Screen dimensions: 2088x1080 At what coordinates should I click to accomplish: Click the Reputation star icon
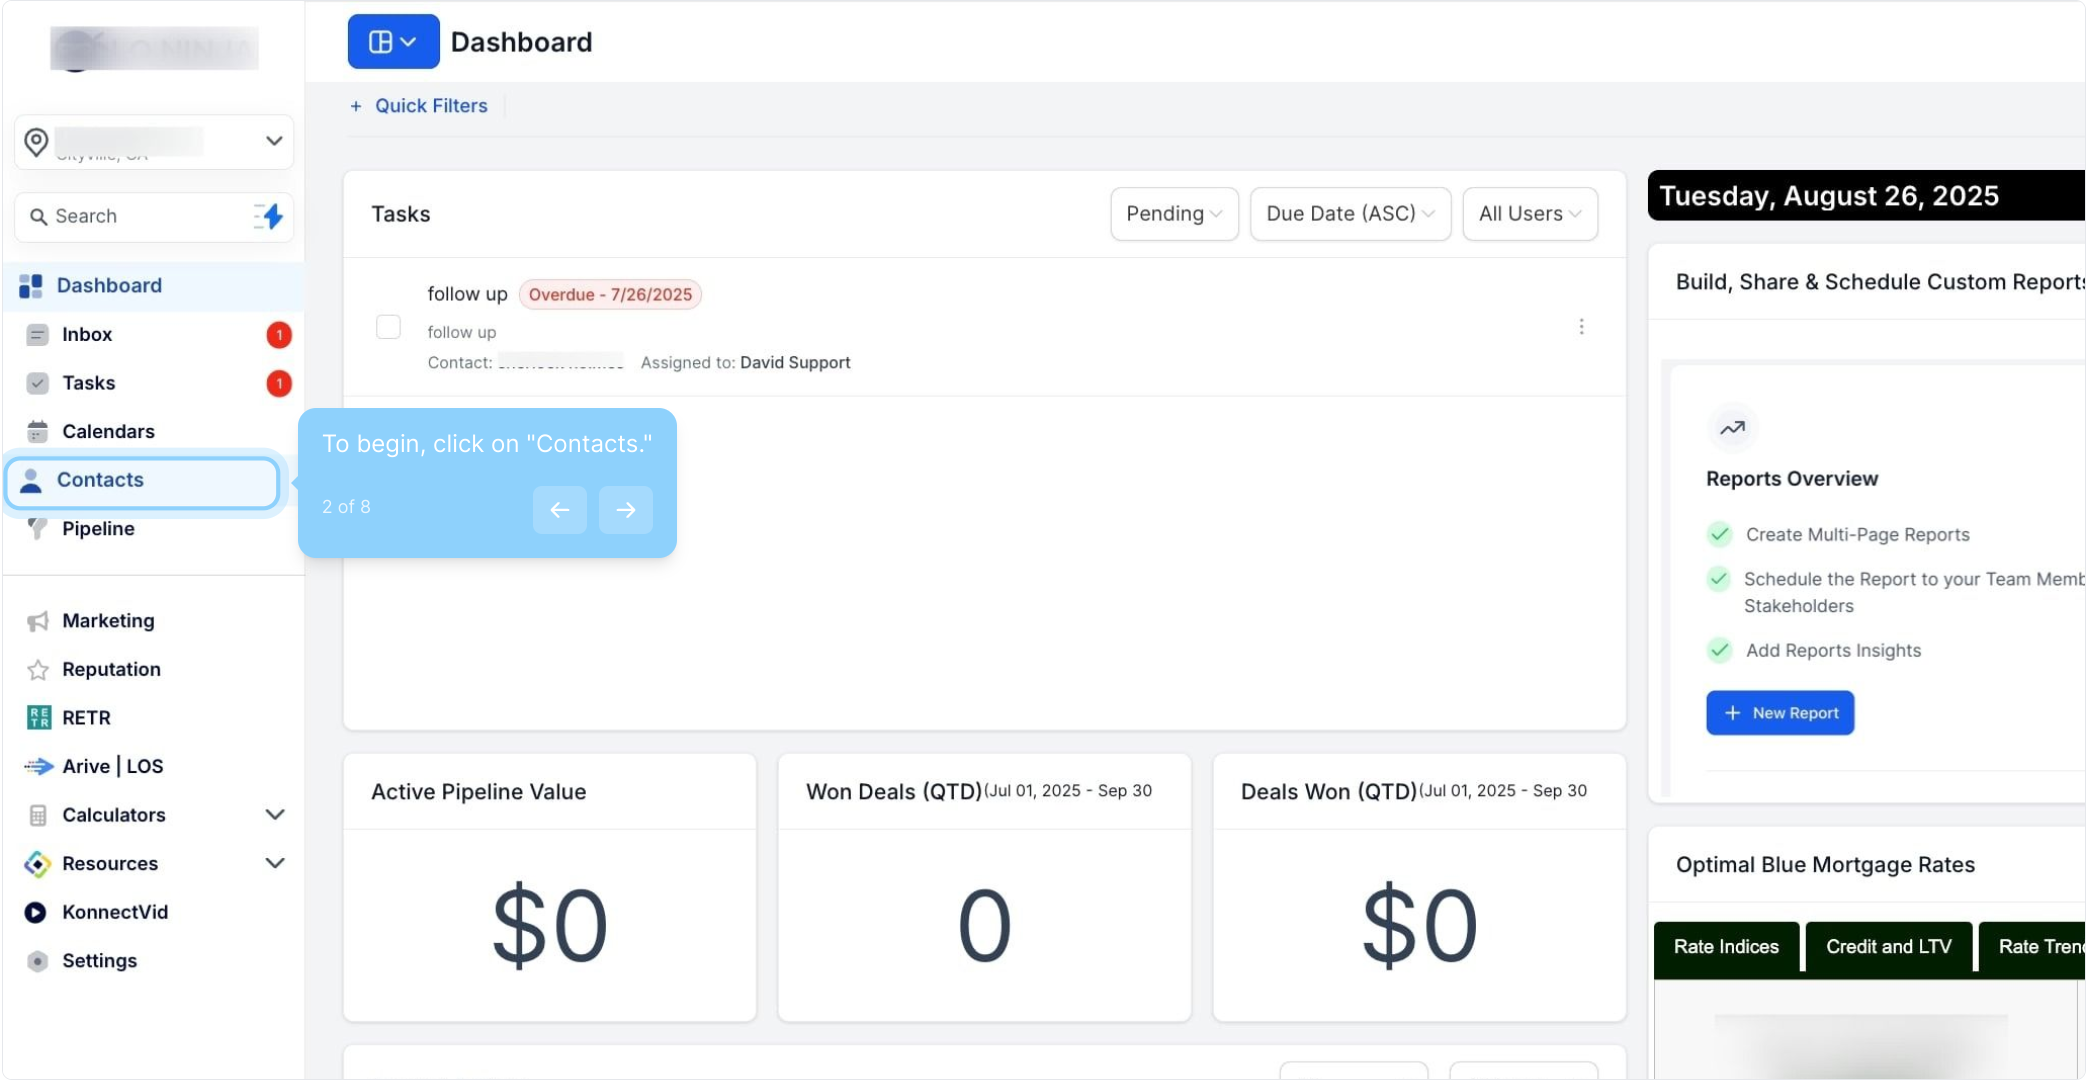click(38, 670)
